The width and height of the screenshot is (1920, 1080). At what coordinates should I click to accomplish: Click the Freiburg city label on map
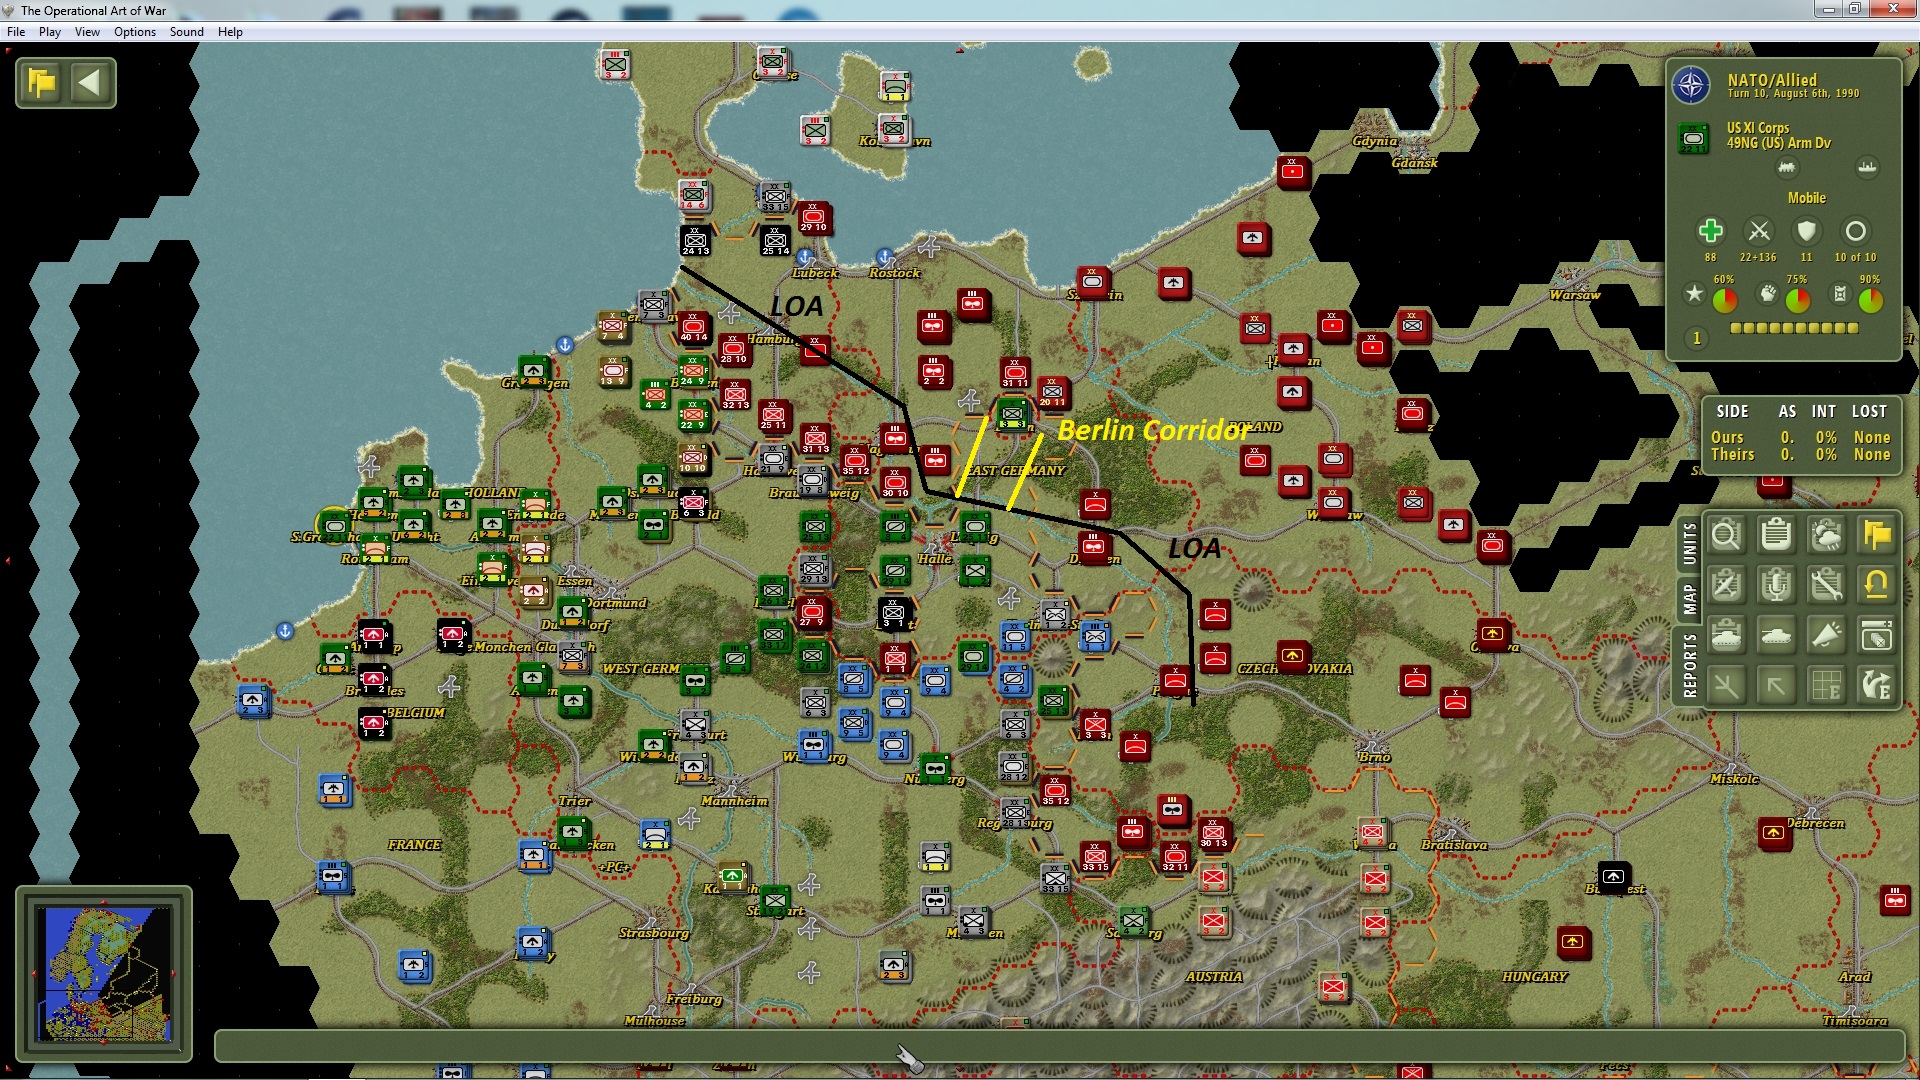[694, 999]
